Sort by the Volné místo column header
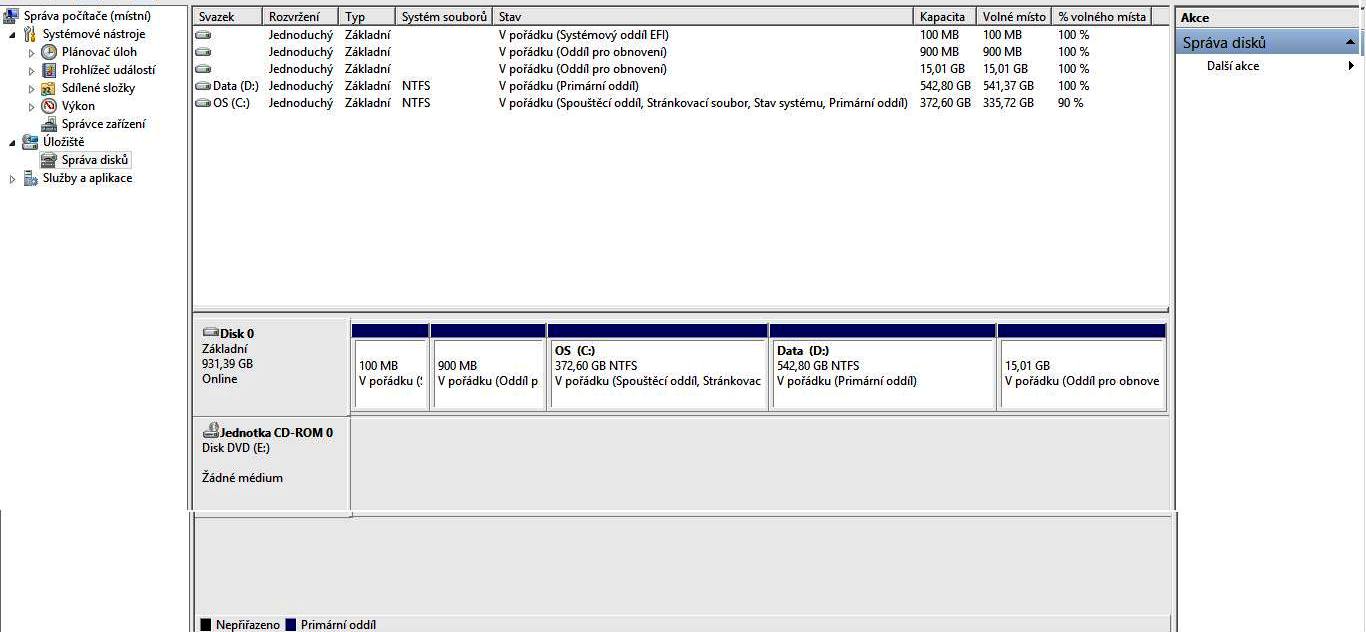Image resolution: width=1366 pixels, height=632 pixels. click(x=1015, y=17)
